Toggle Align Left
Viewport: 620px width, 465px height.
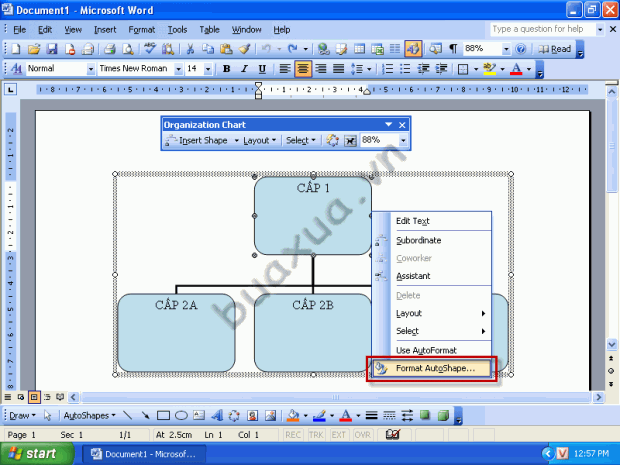click(x=285, y=69)
